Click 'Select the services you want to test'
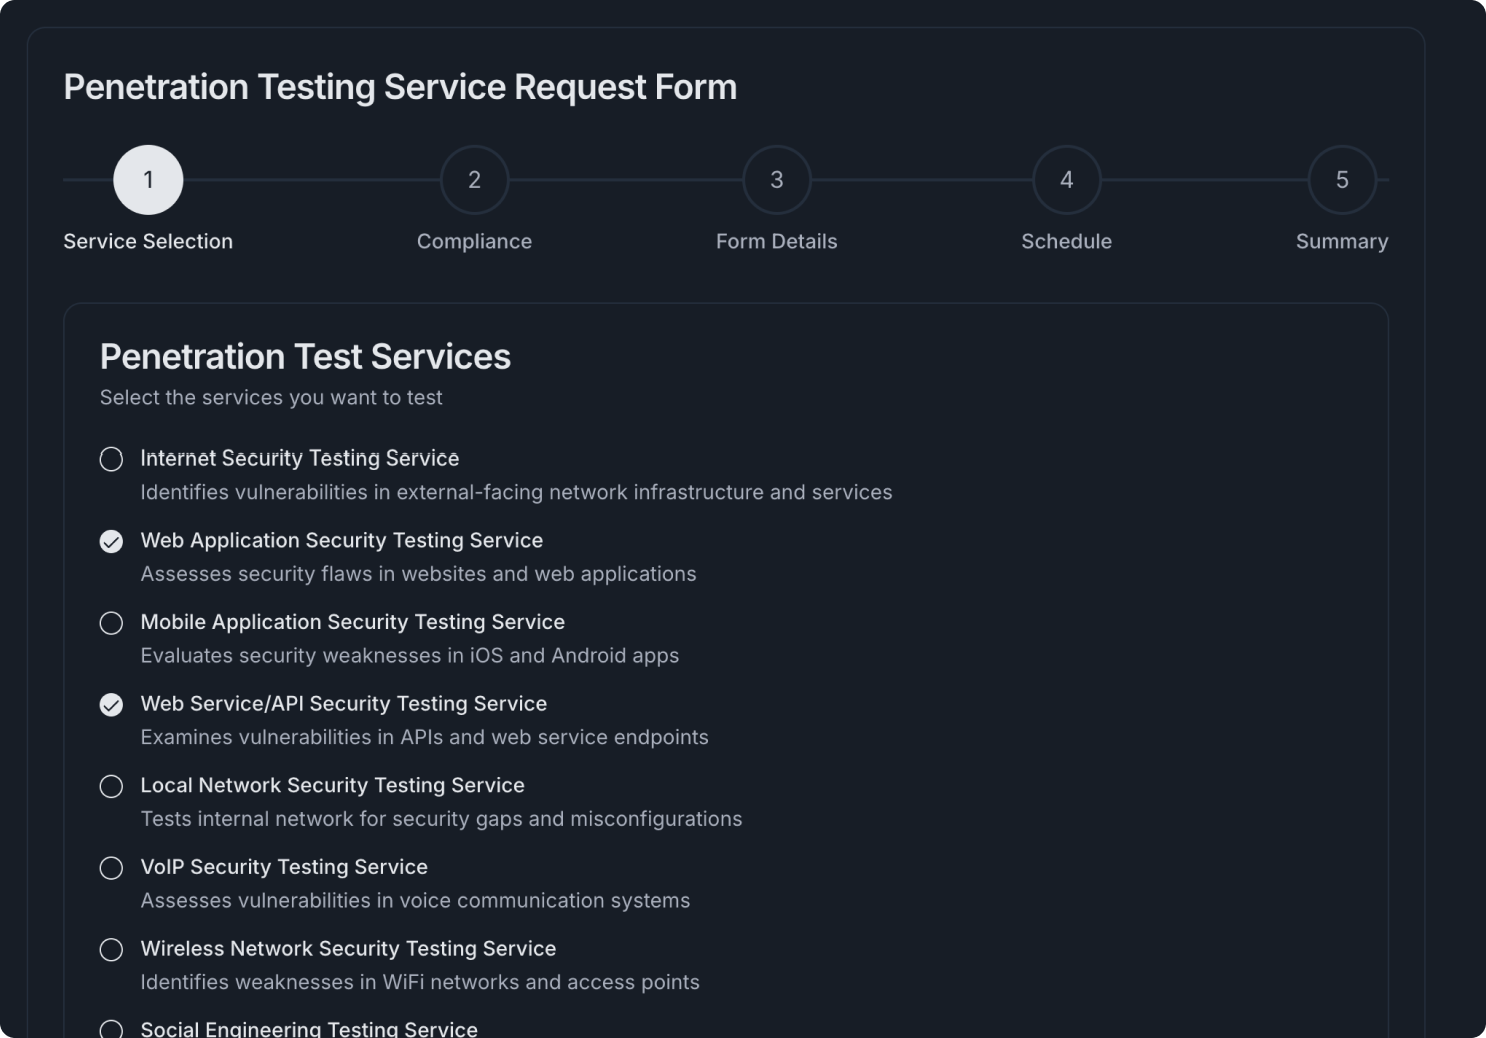1486x1038 pixels. click(271, 398)
